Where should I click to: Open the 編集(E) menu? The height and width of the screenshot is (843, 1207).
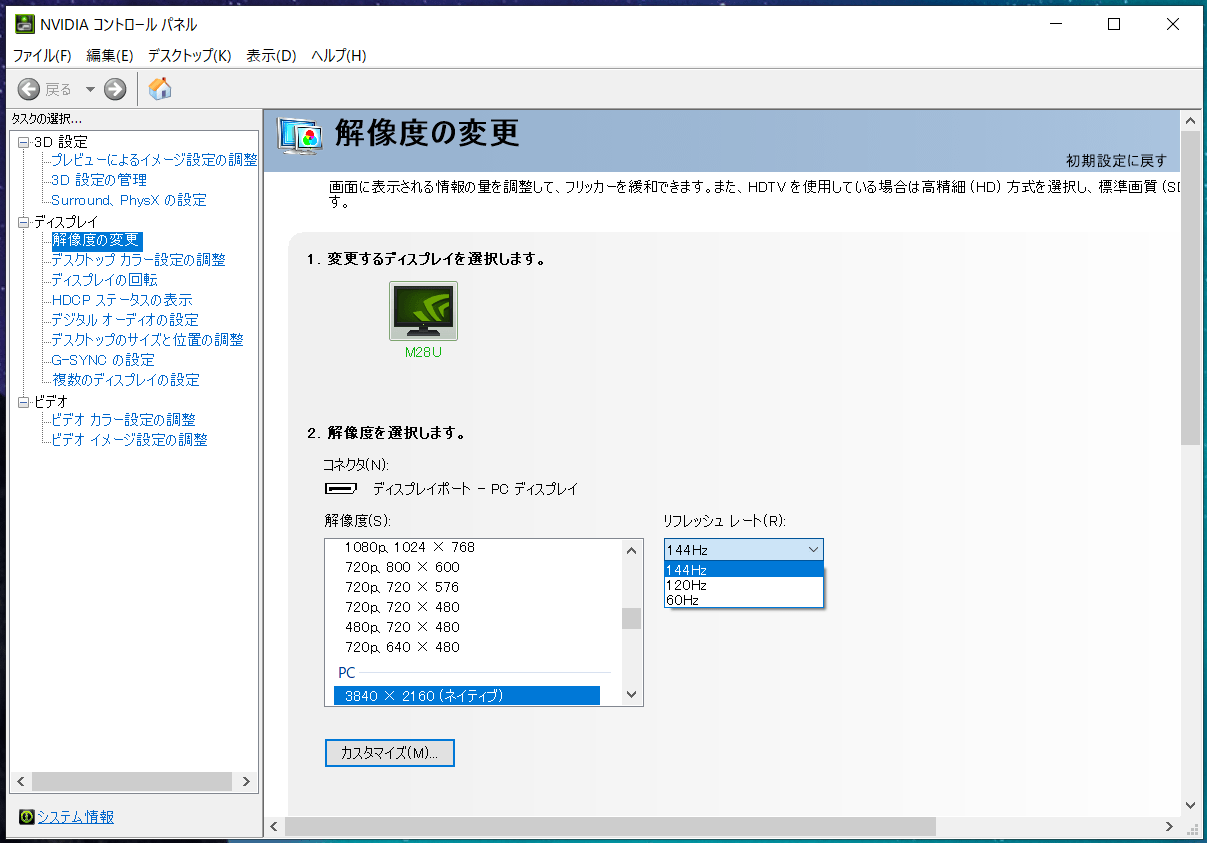click(110, 56)
